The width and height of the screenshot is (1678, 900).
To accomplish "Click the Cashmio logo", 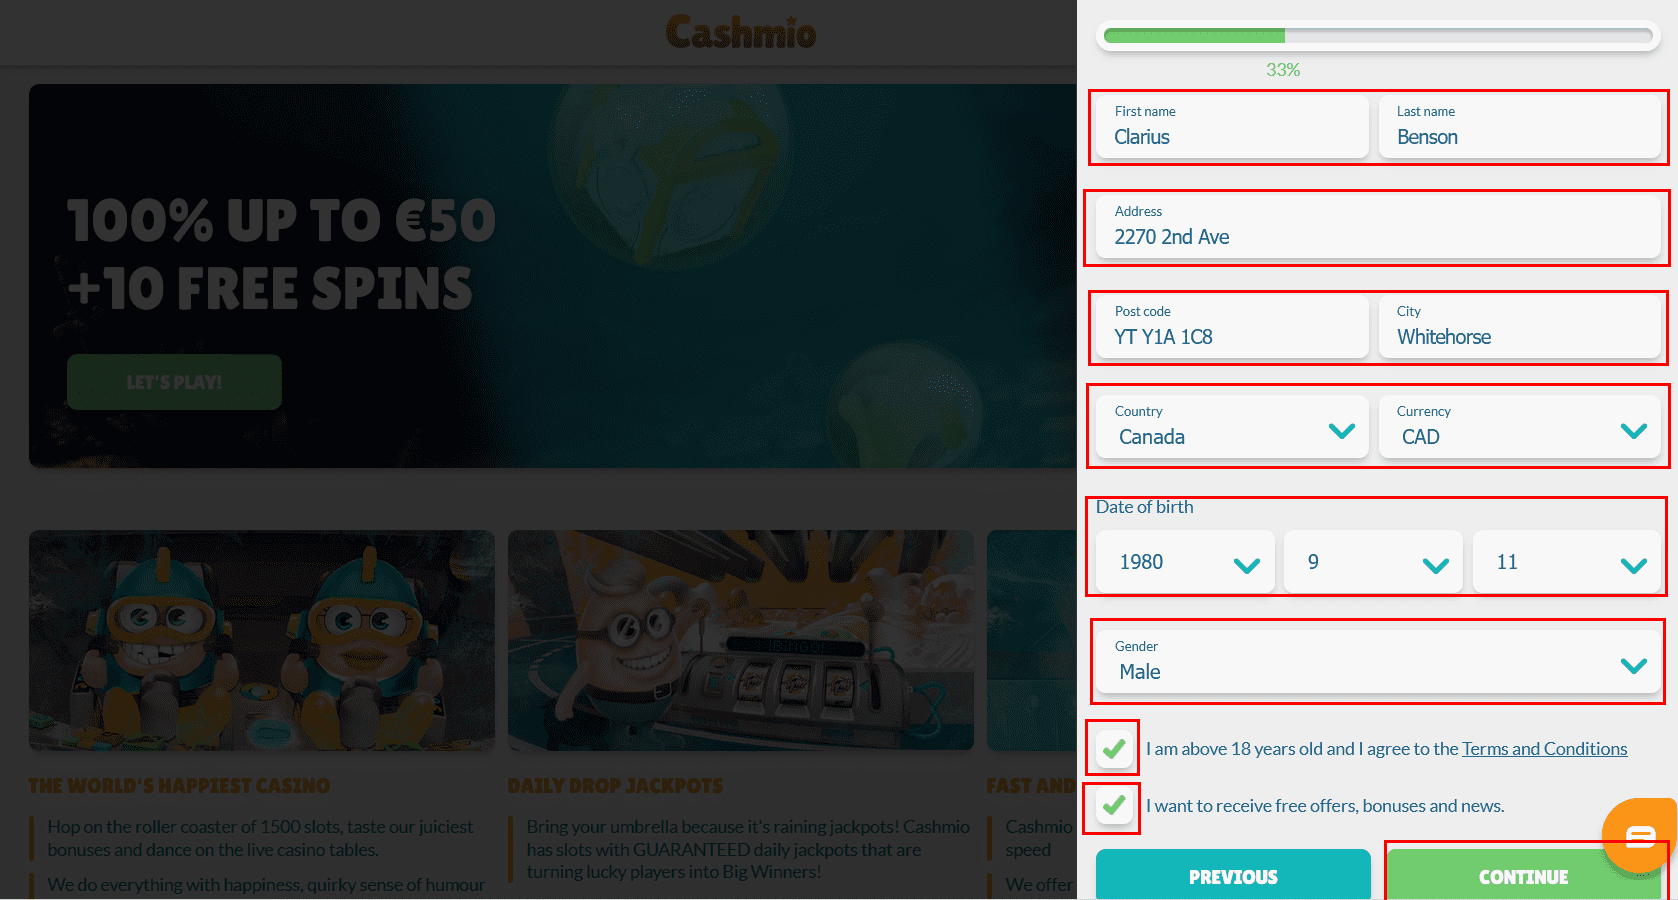I will (x=741, y=32).
